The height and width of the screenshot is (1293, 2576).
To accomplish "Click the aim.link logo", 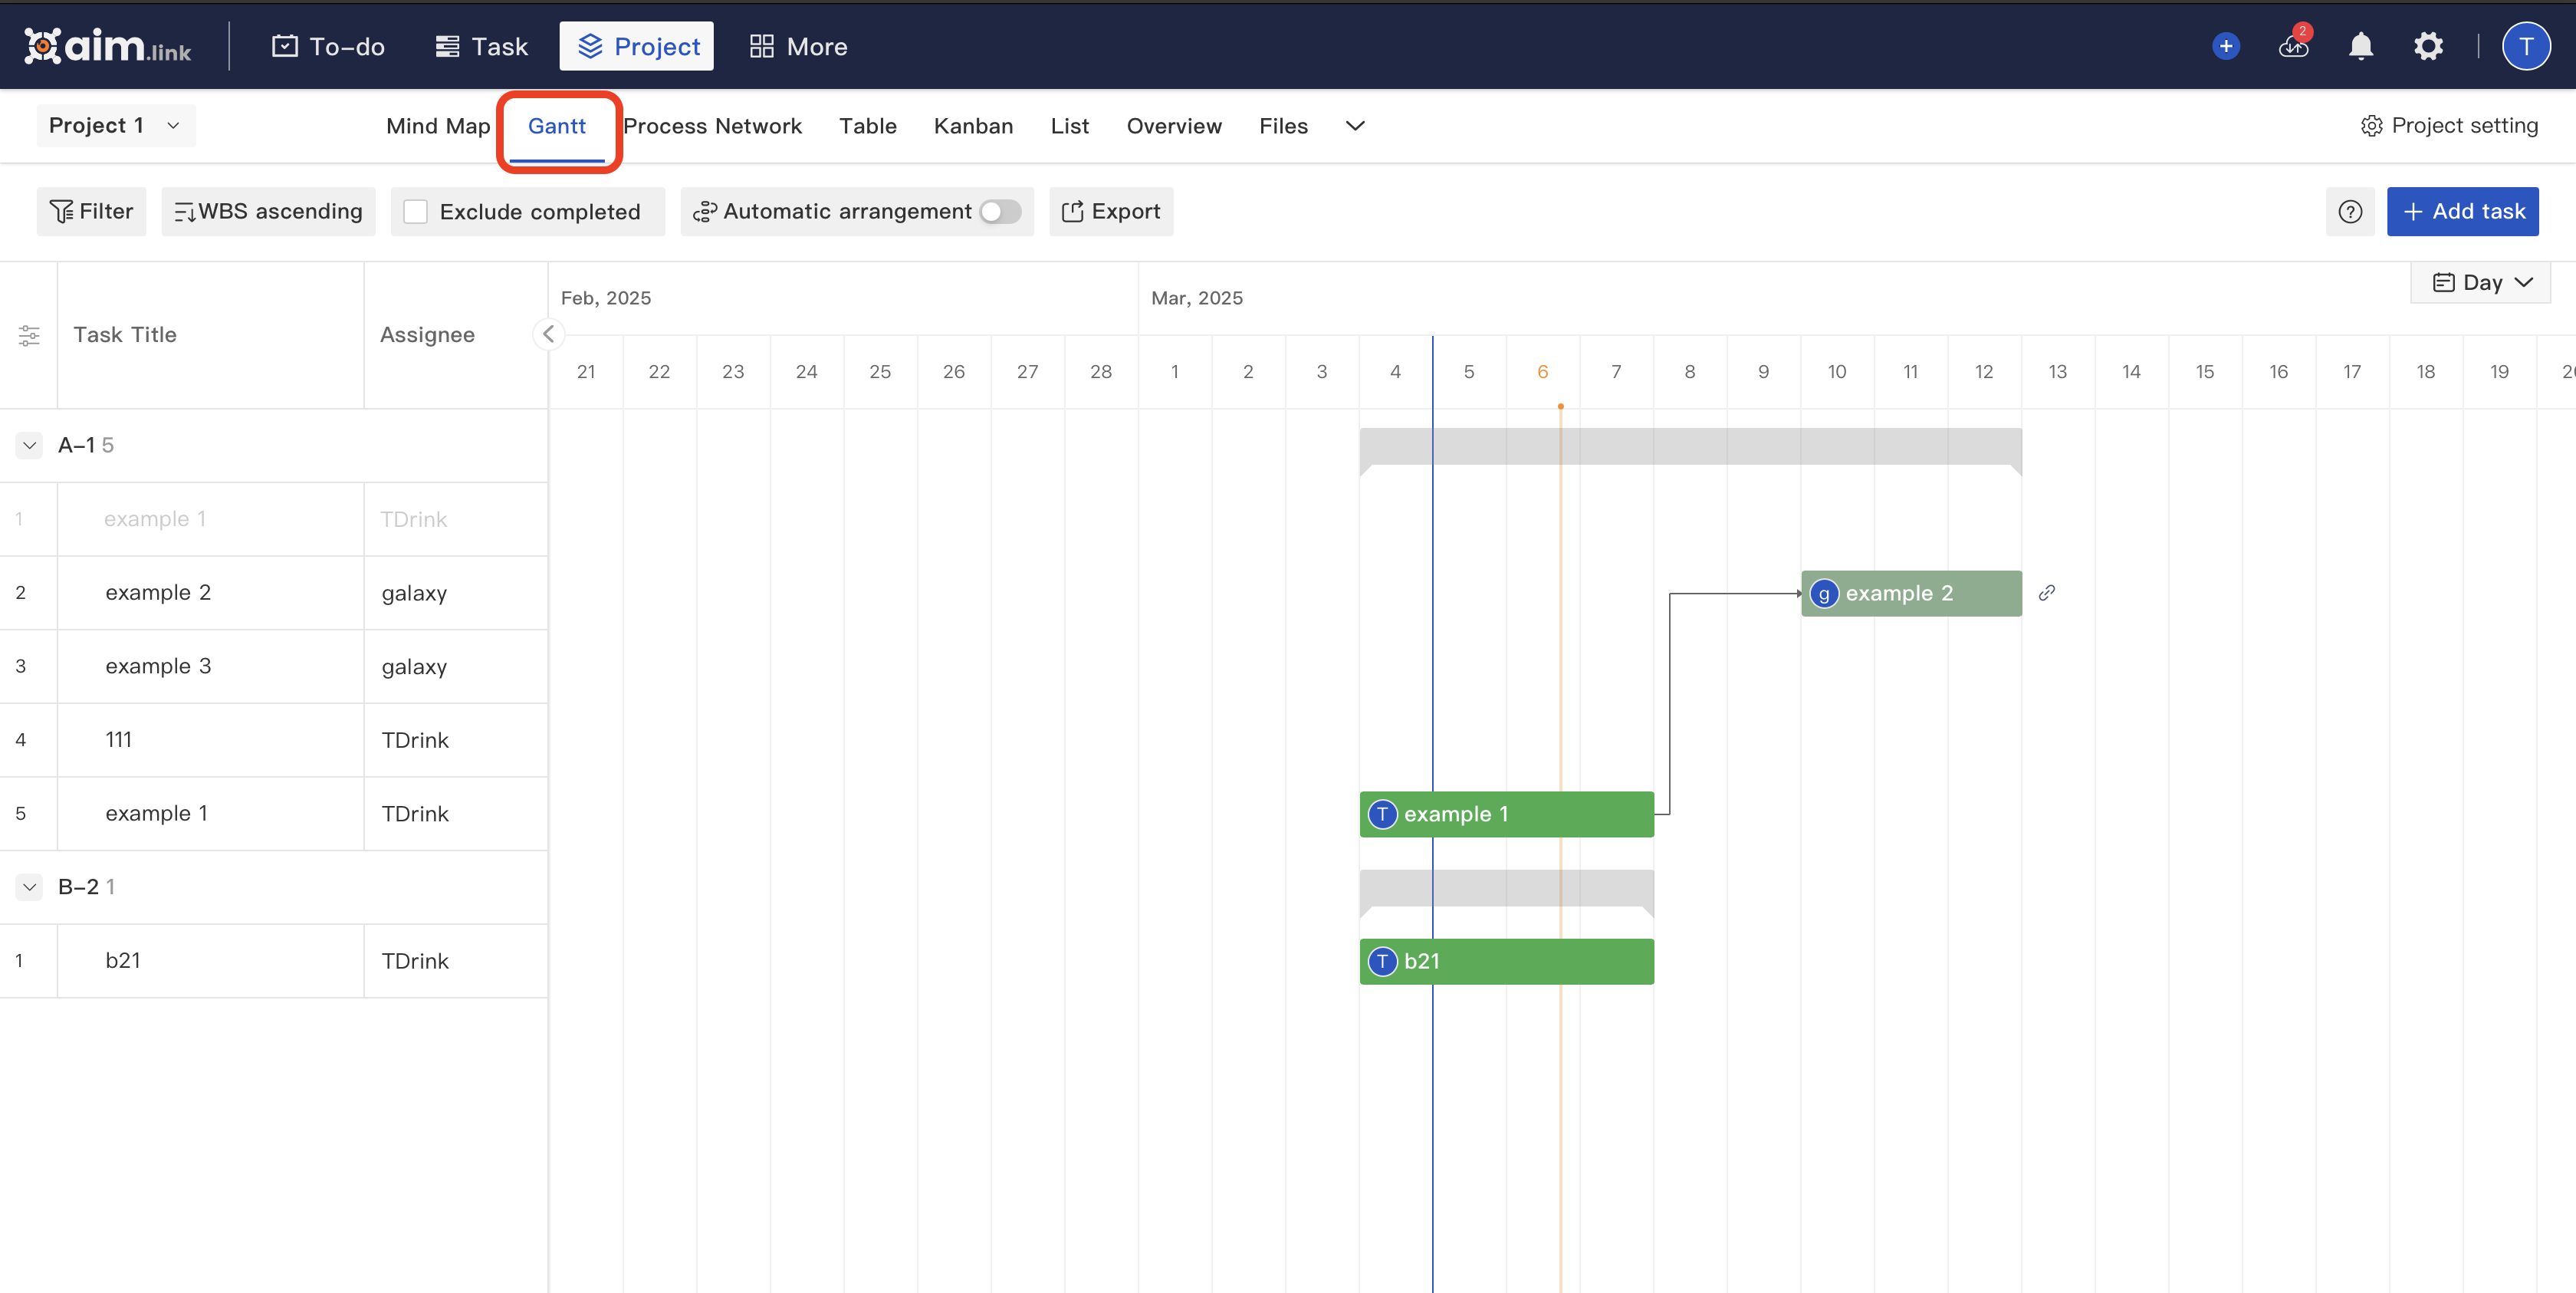I will click(108, 45).
